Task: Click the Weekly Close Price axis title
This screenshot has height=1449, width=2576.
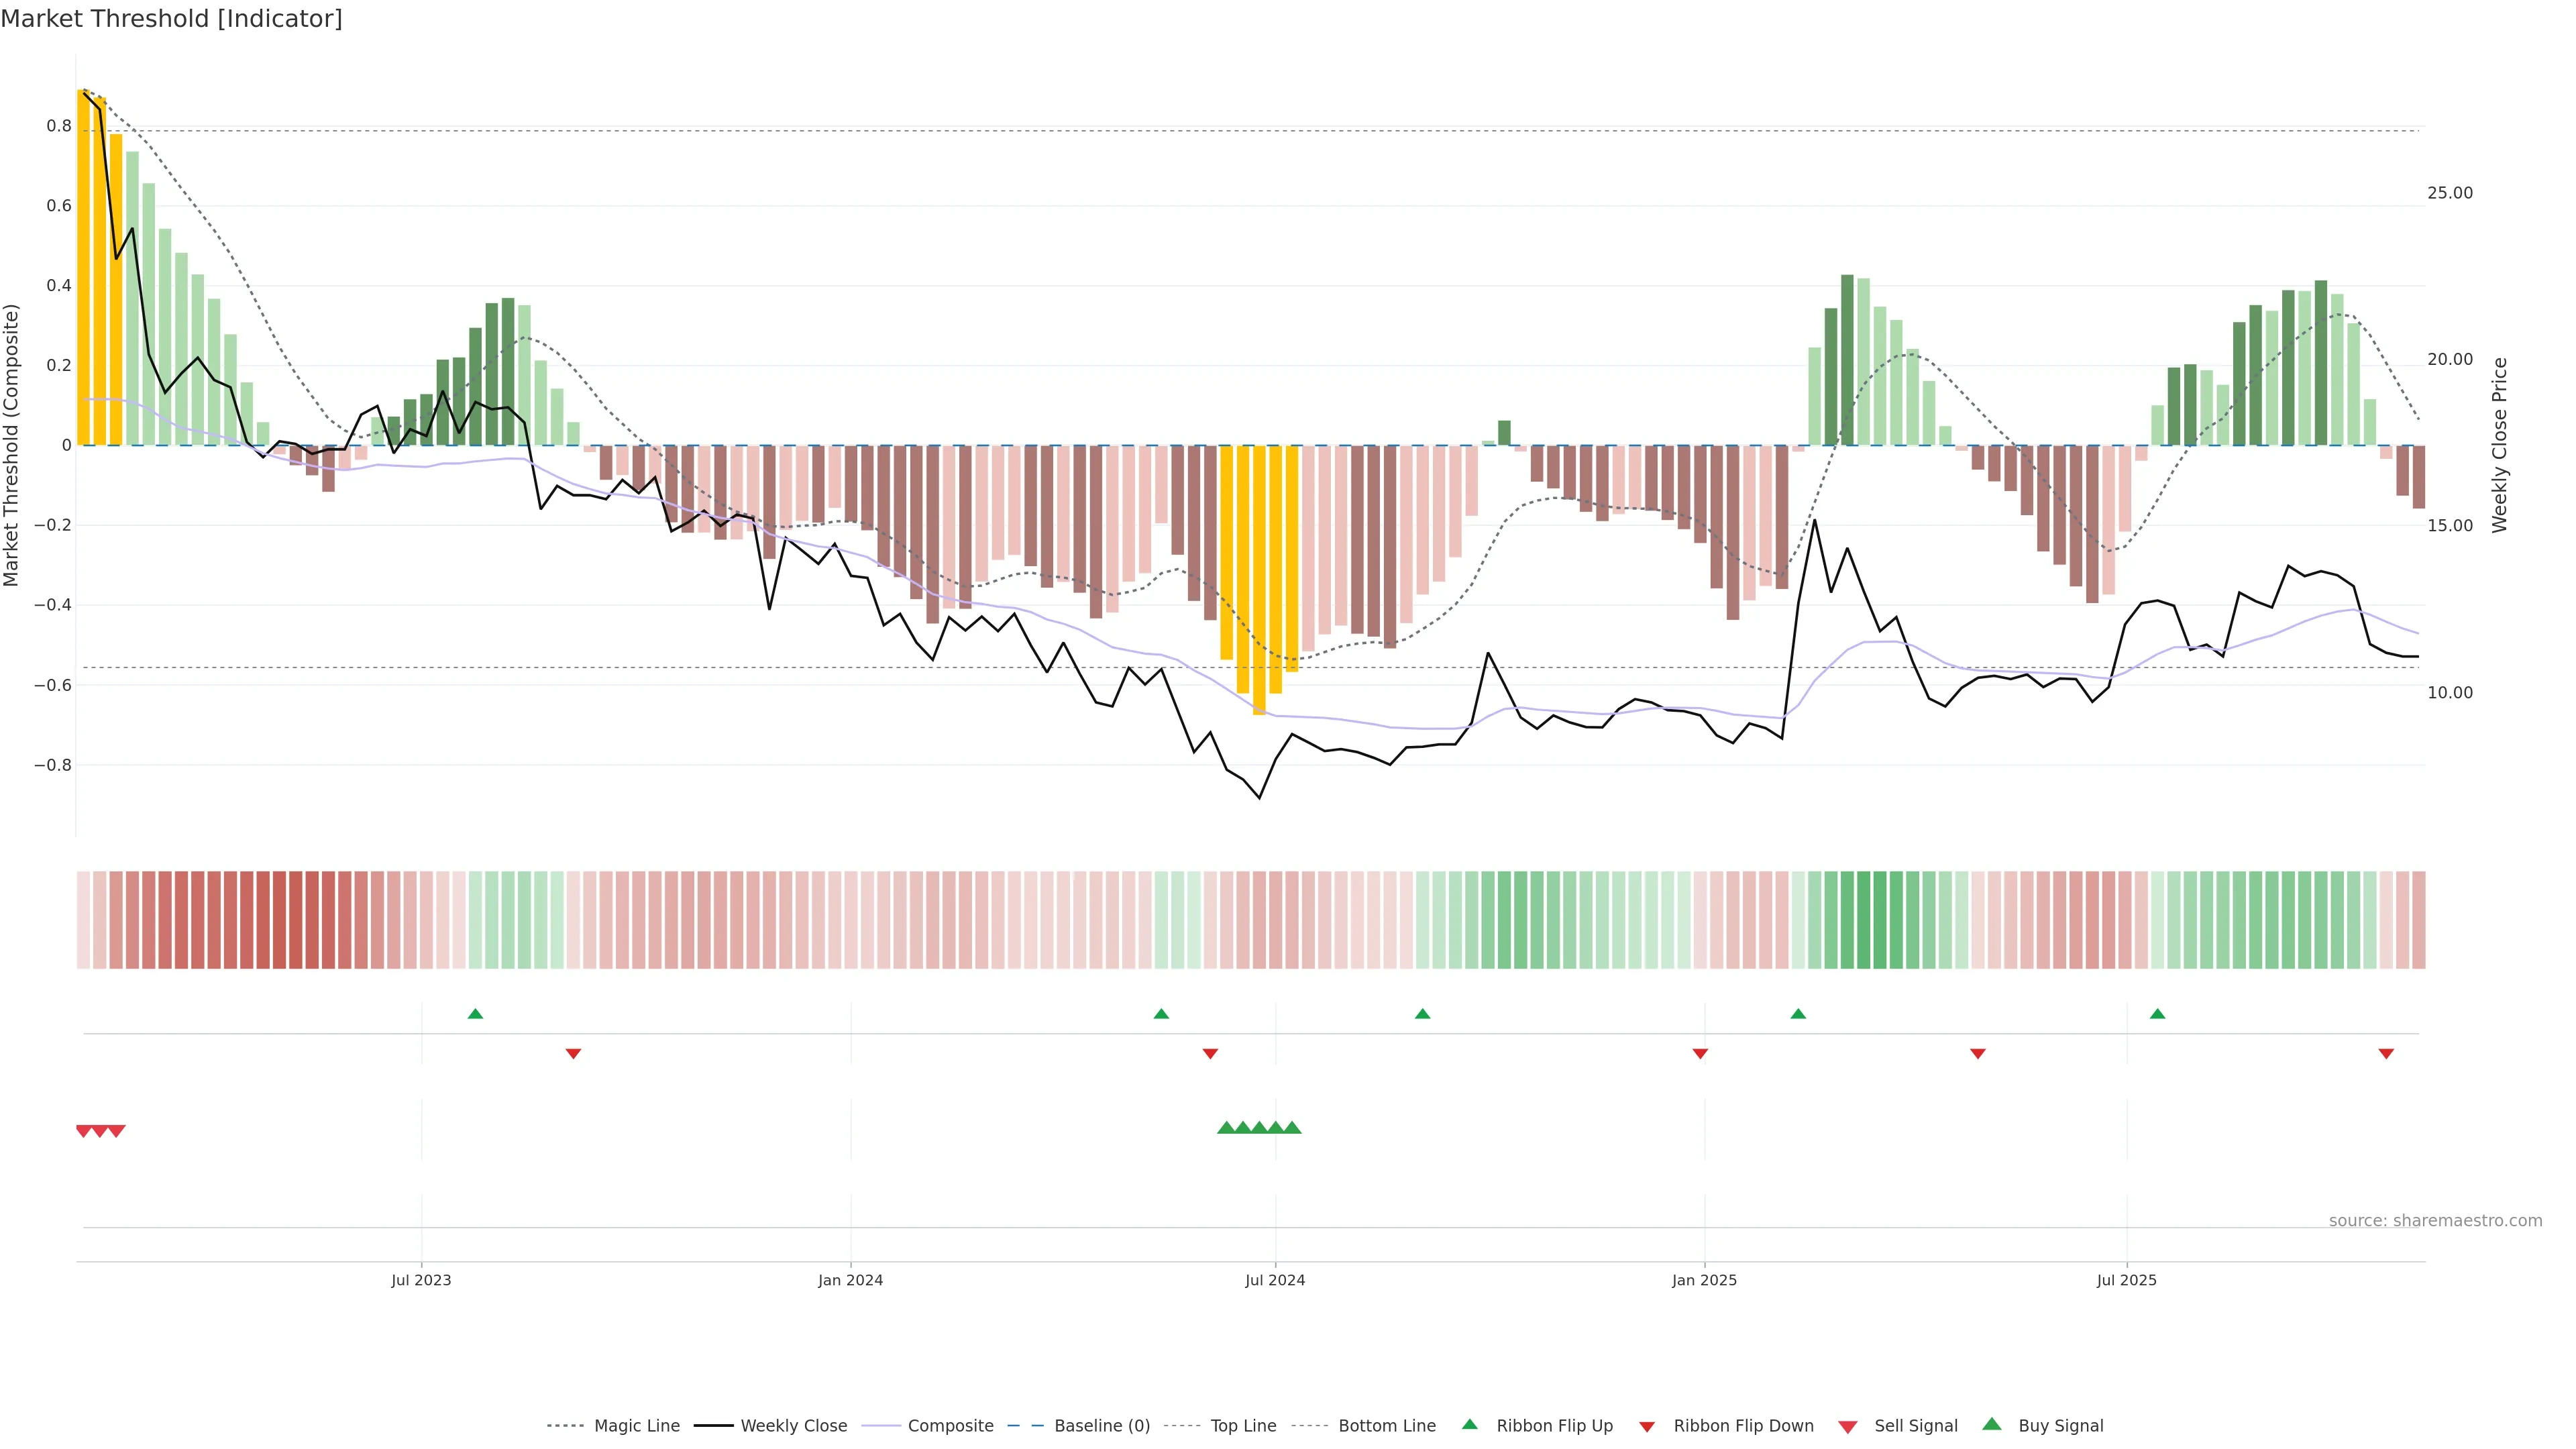Action: click(x=2500, y=445)
